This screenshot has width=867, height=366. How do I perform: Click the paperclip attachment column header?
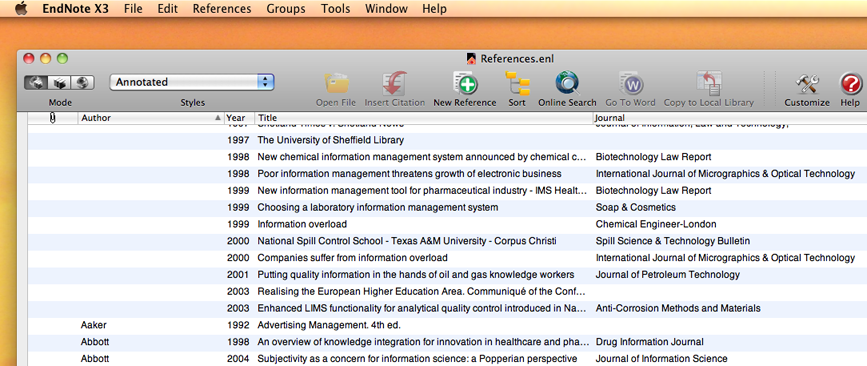coord(53,118)
